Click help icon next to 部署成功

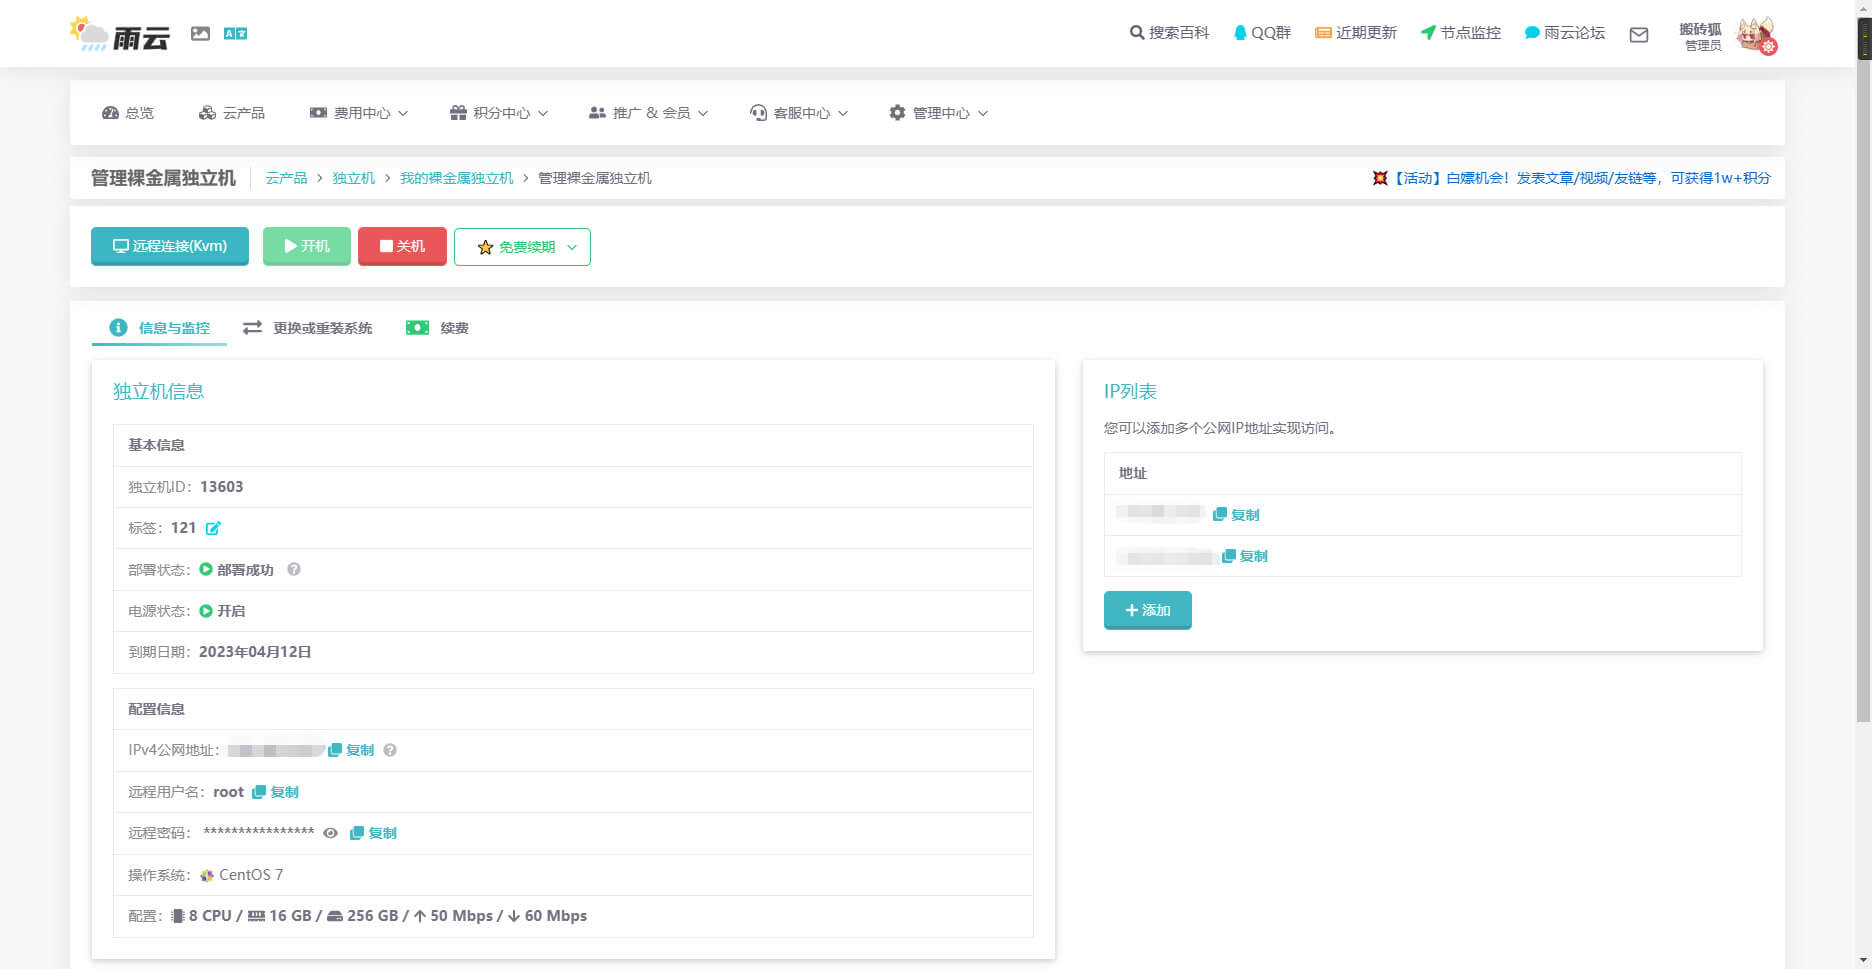click(294, 570)
